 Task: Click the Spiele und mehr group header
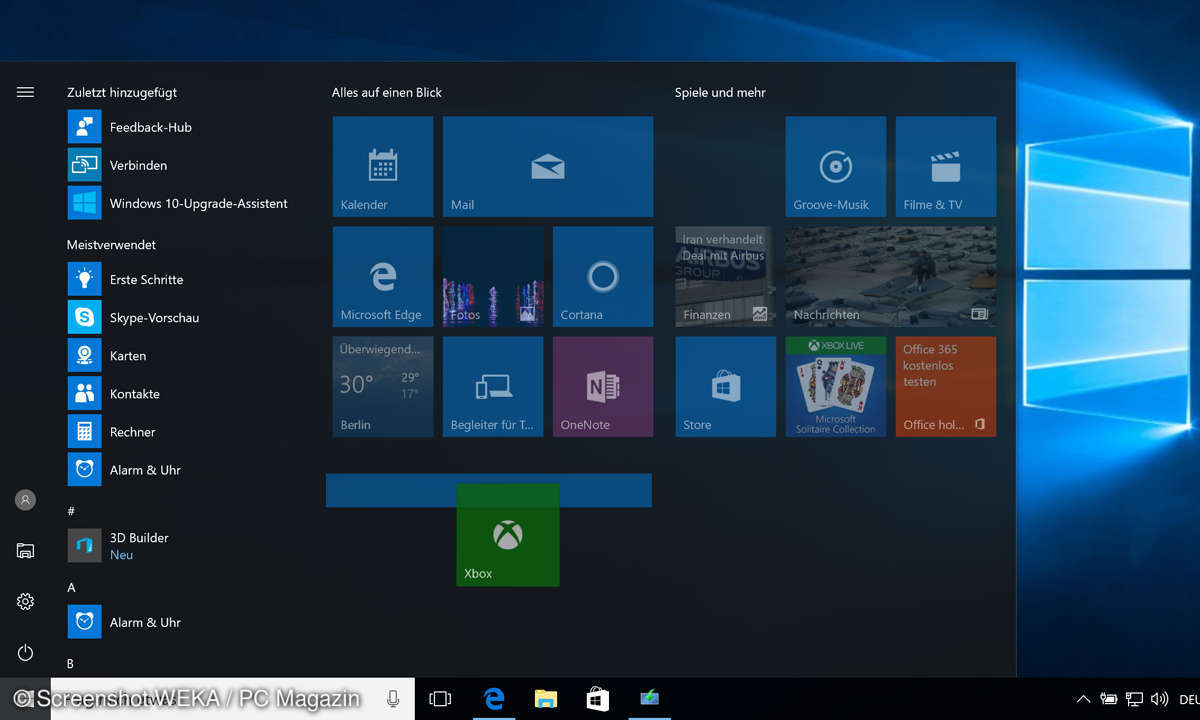tap(720, 92)
